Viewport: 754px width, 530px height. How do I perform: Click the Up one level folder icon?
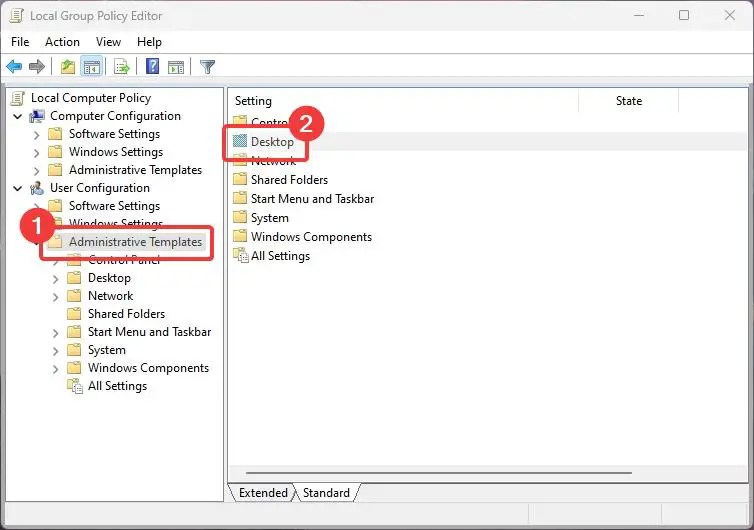click(68, 66)
